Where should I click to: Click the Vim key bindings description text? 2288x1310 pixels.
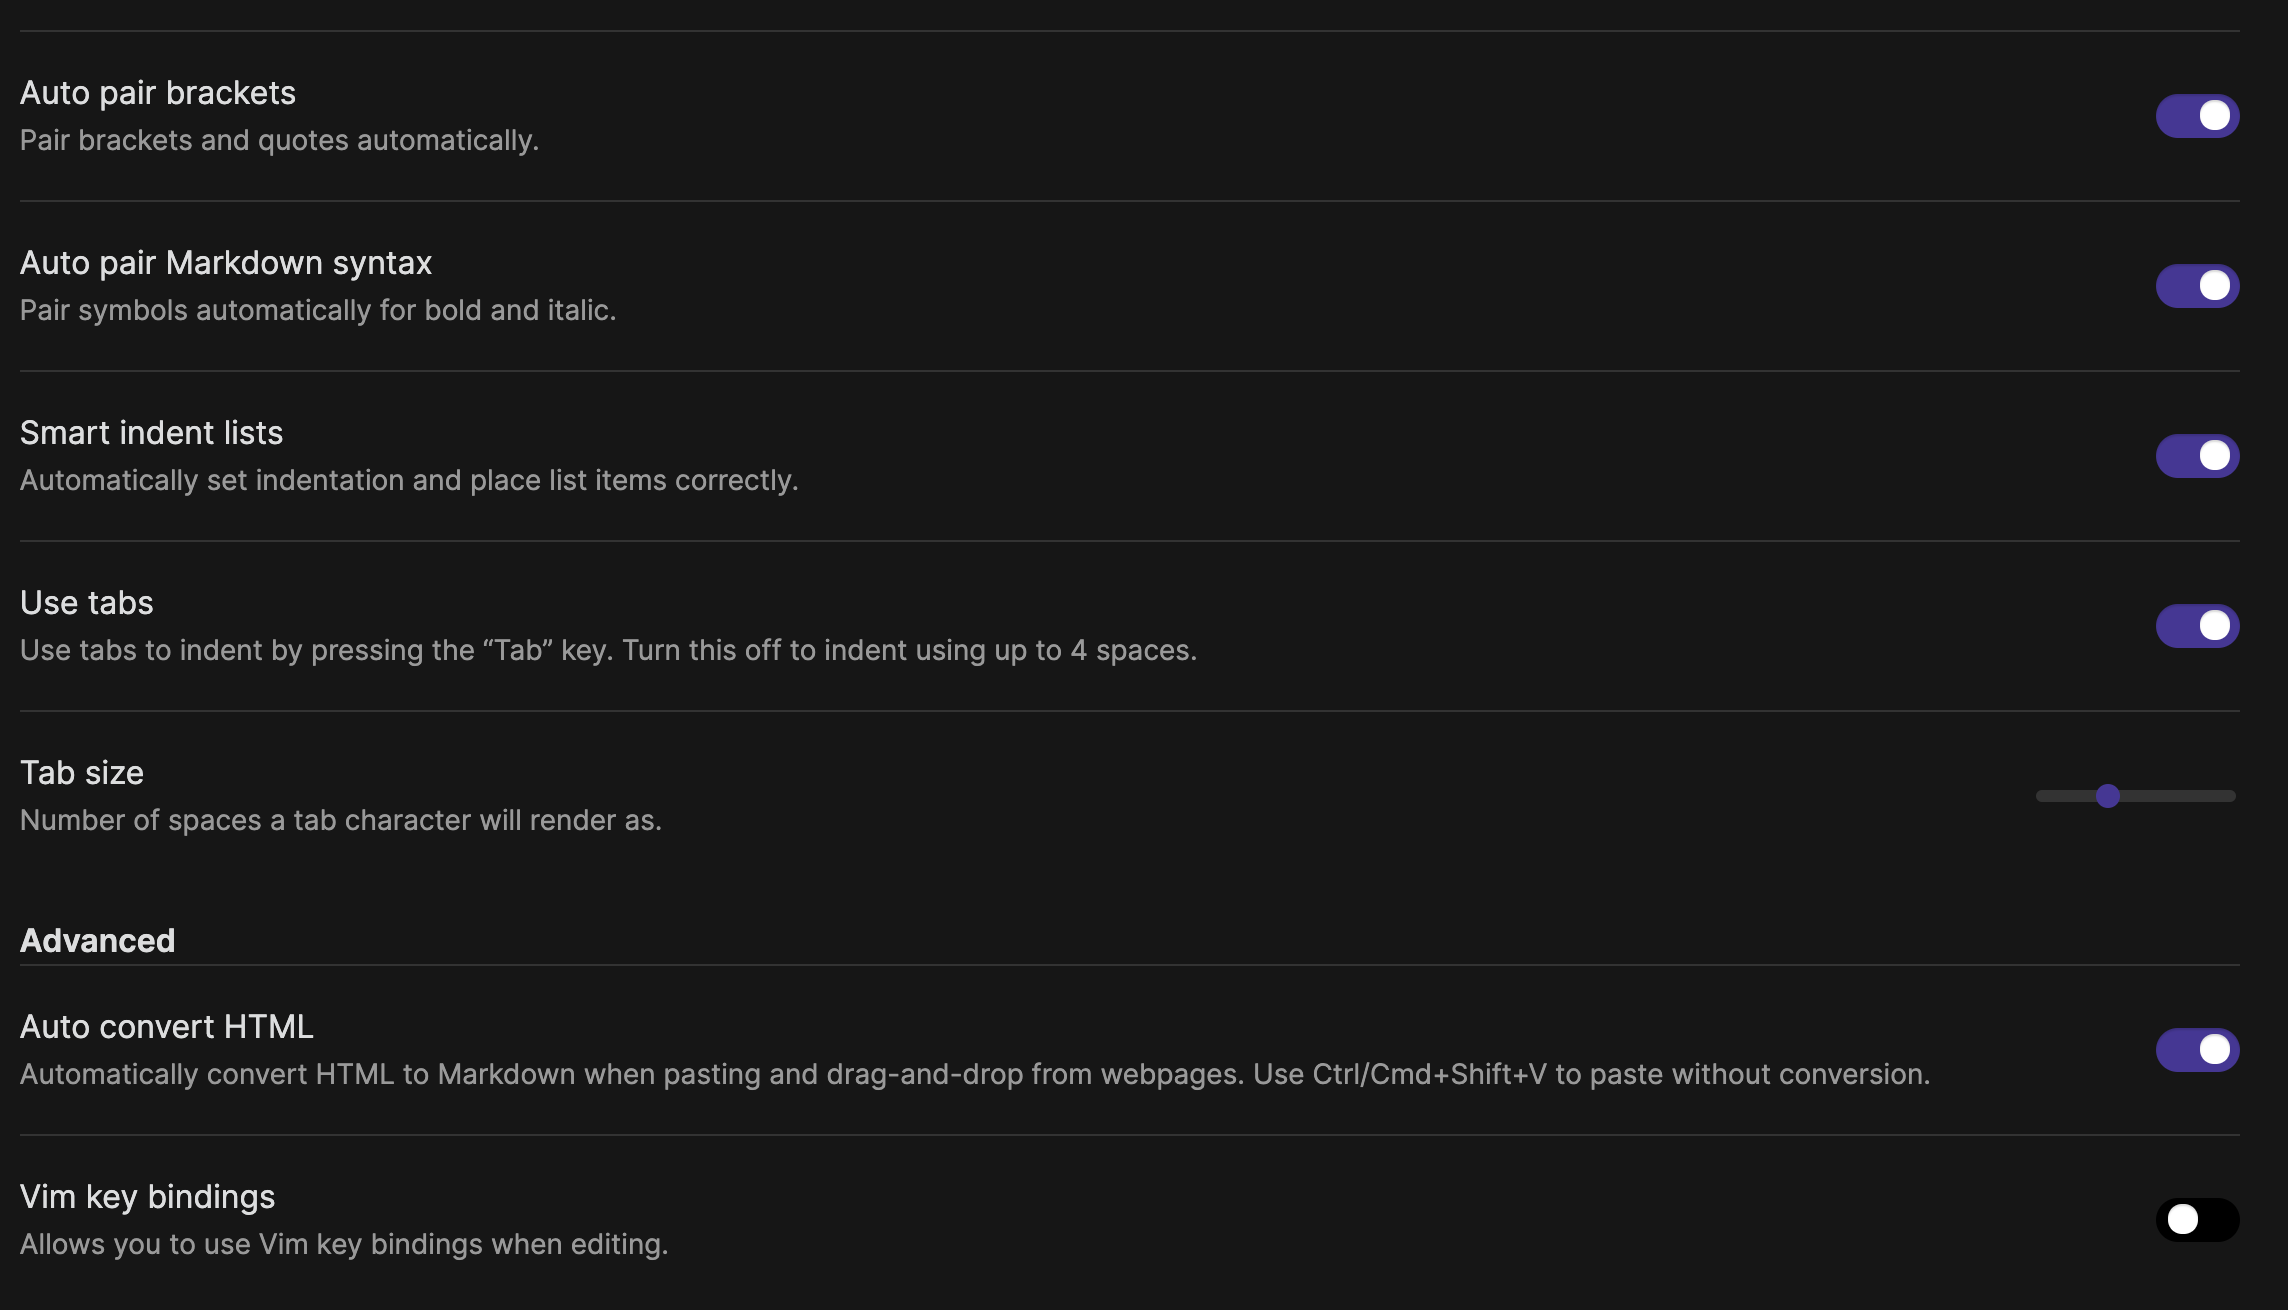[x=345, y=1244]
